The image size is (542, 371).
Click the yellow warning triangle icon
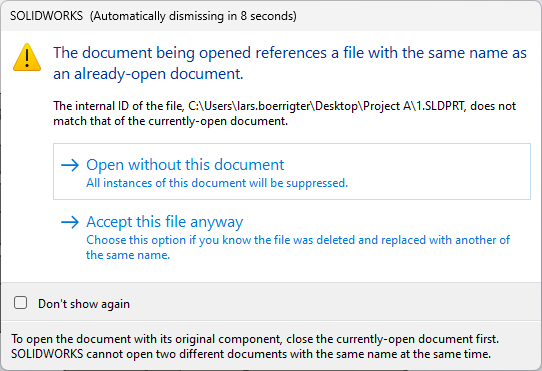pyautogui.click(x=27, y=57)
